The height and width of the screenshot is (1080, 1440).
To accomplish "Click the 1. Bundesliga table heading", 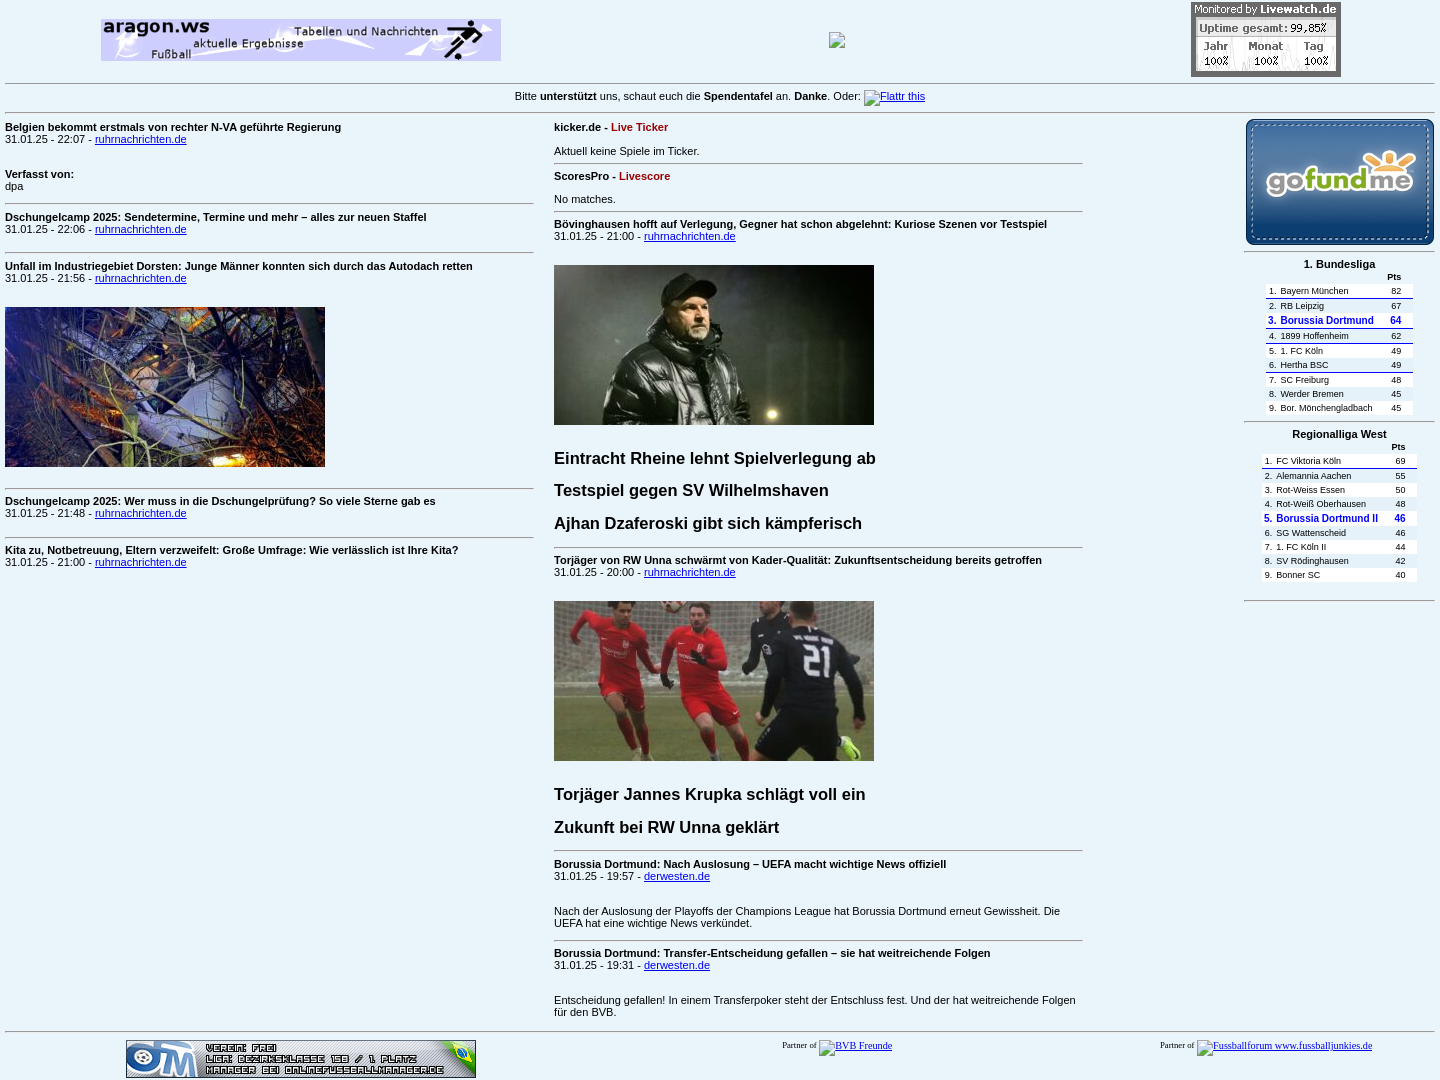I will point(1339,264).
